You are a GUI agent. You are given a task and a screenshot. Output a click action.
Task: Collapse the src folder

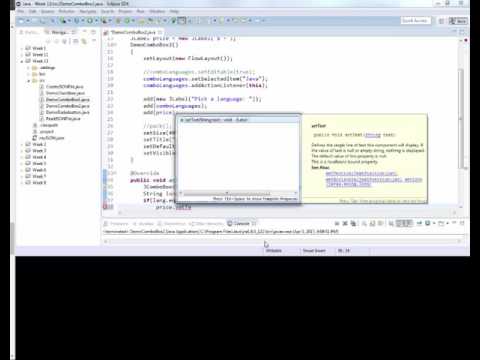point(29,80)
